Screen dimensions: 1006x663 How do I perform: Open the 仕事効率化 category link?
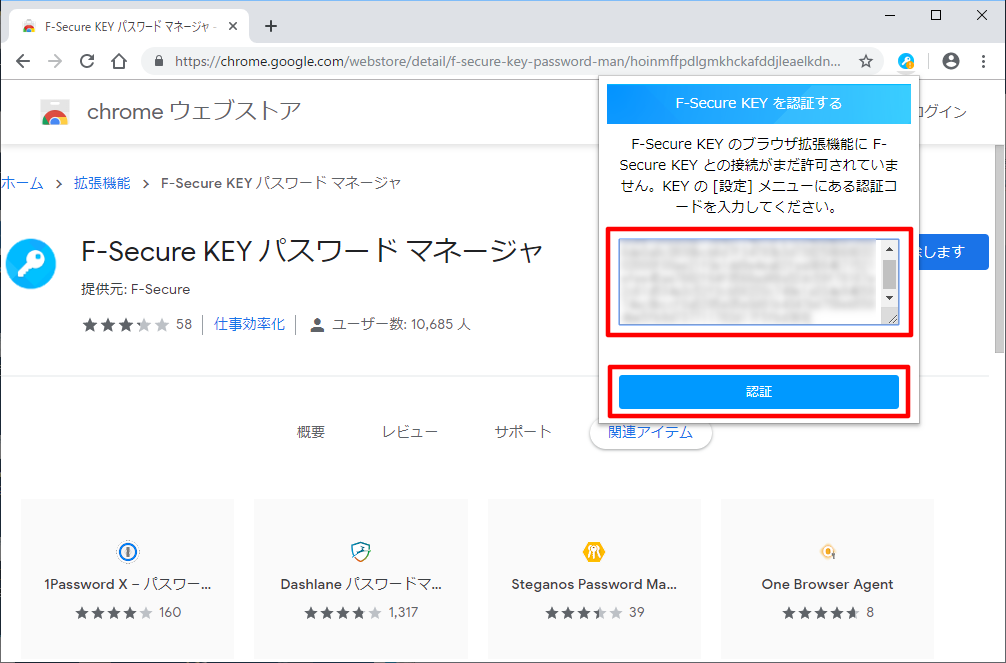249,324
